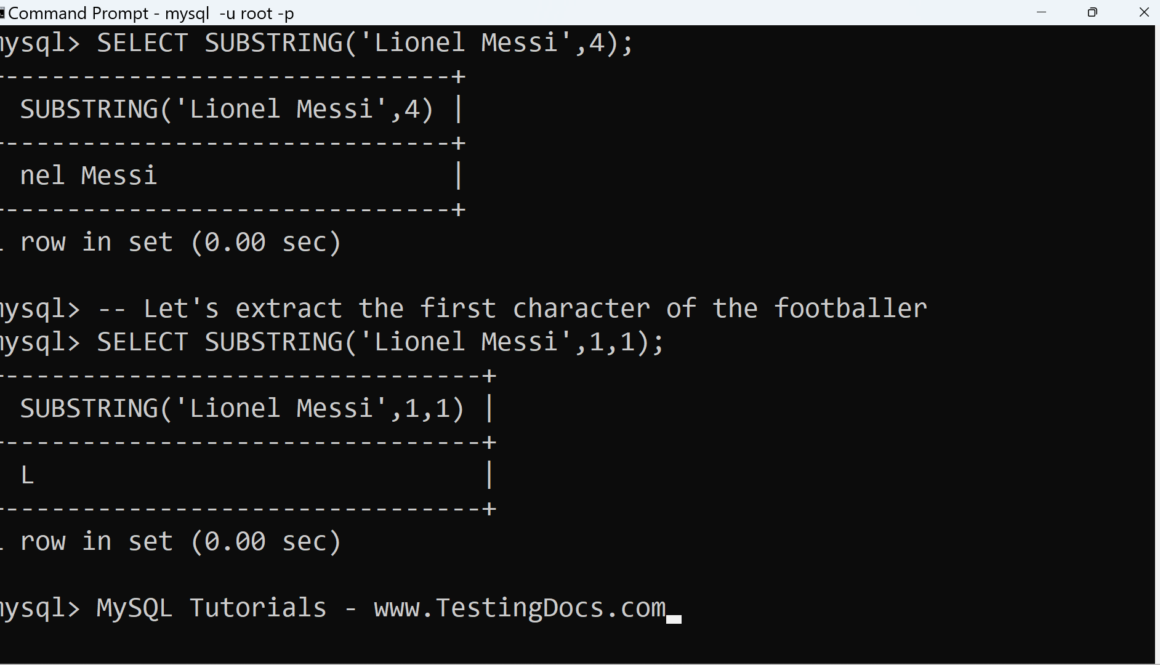Viewport: 1160px width, 665px height.
Task: Click the word 'footballer' in the comment
Action: point(850,309)
